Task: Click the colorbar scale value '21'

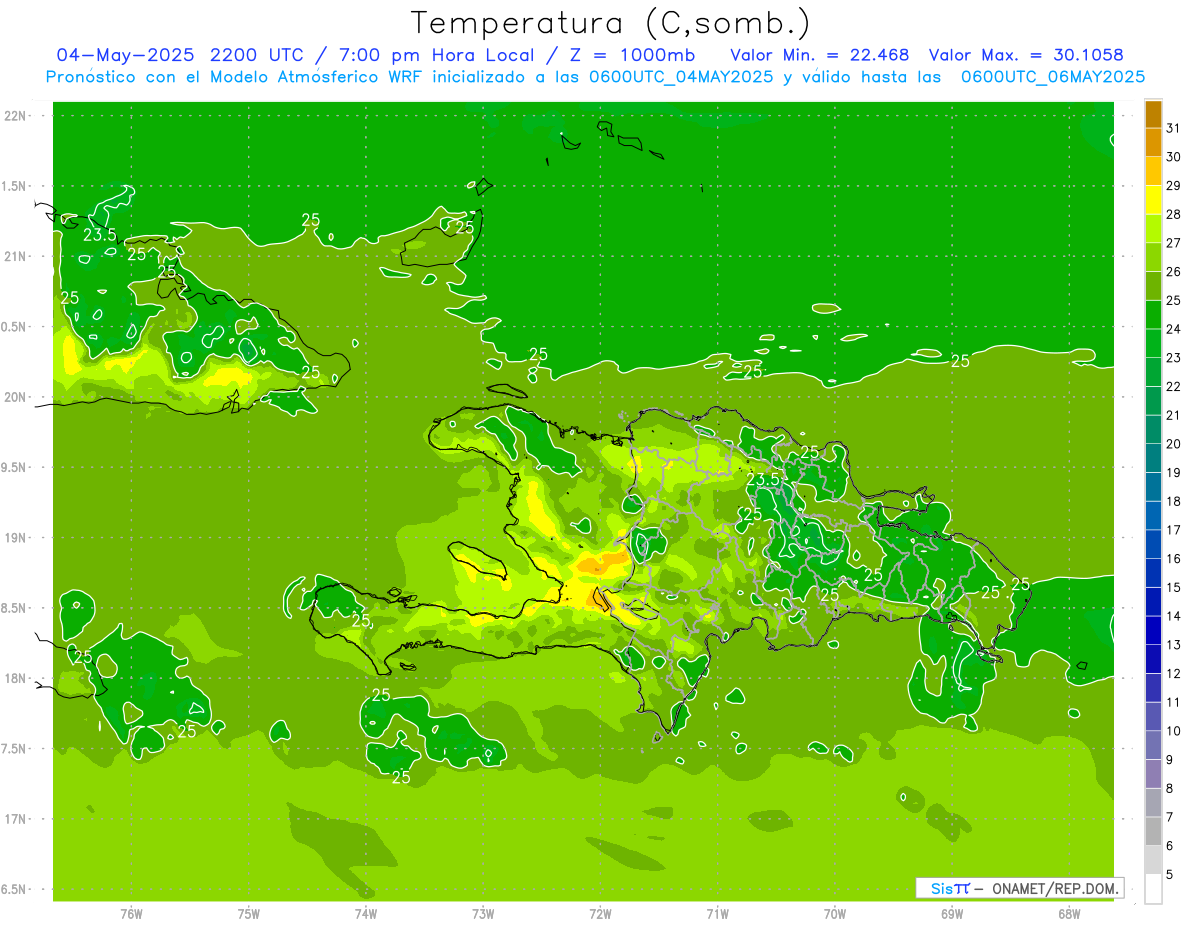Action: 1174,415
